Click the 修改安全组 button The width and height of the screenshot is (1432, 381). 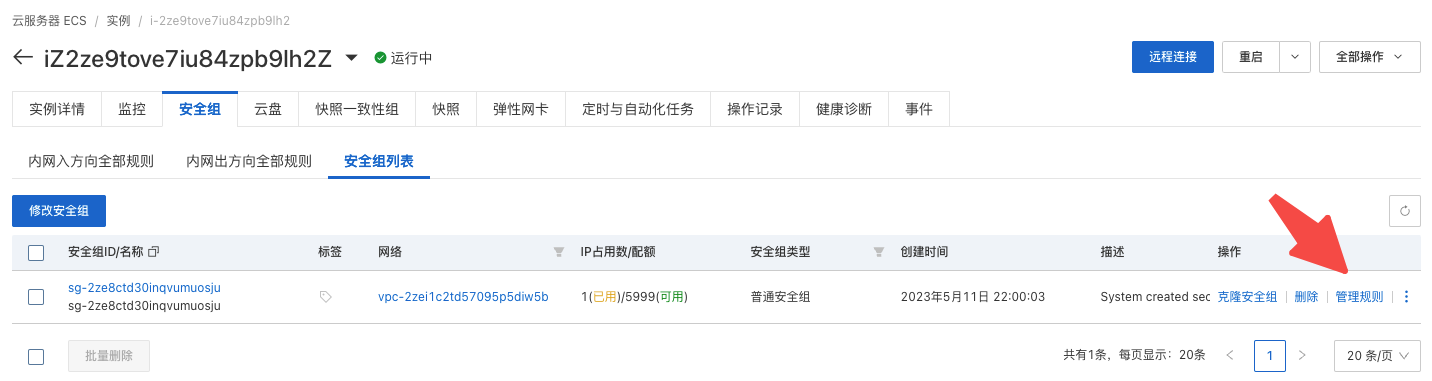click(x=59, y=211)
